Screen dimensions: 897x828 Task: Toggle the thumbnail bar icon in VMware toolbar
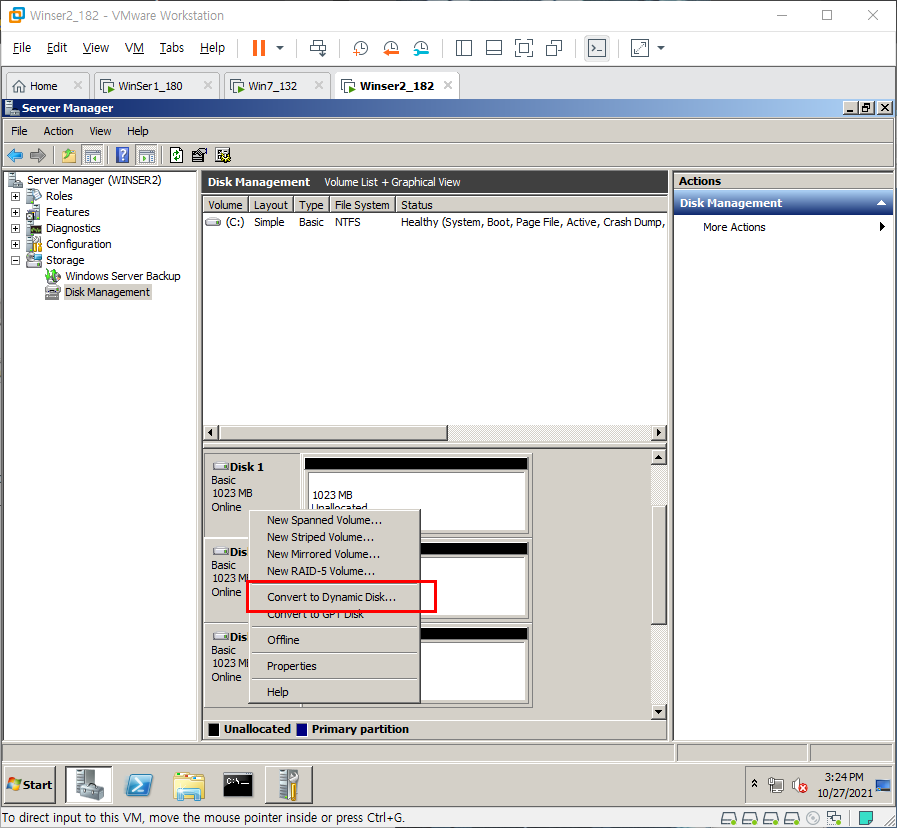(494, 48)
